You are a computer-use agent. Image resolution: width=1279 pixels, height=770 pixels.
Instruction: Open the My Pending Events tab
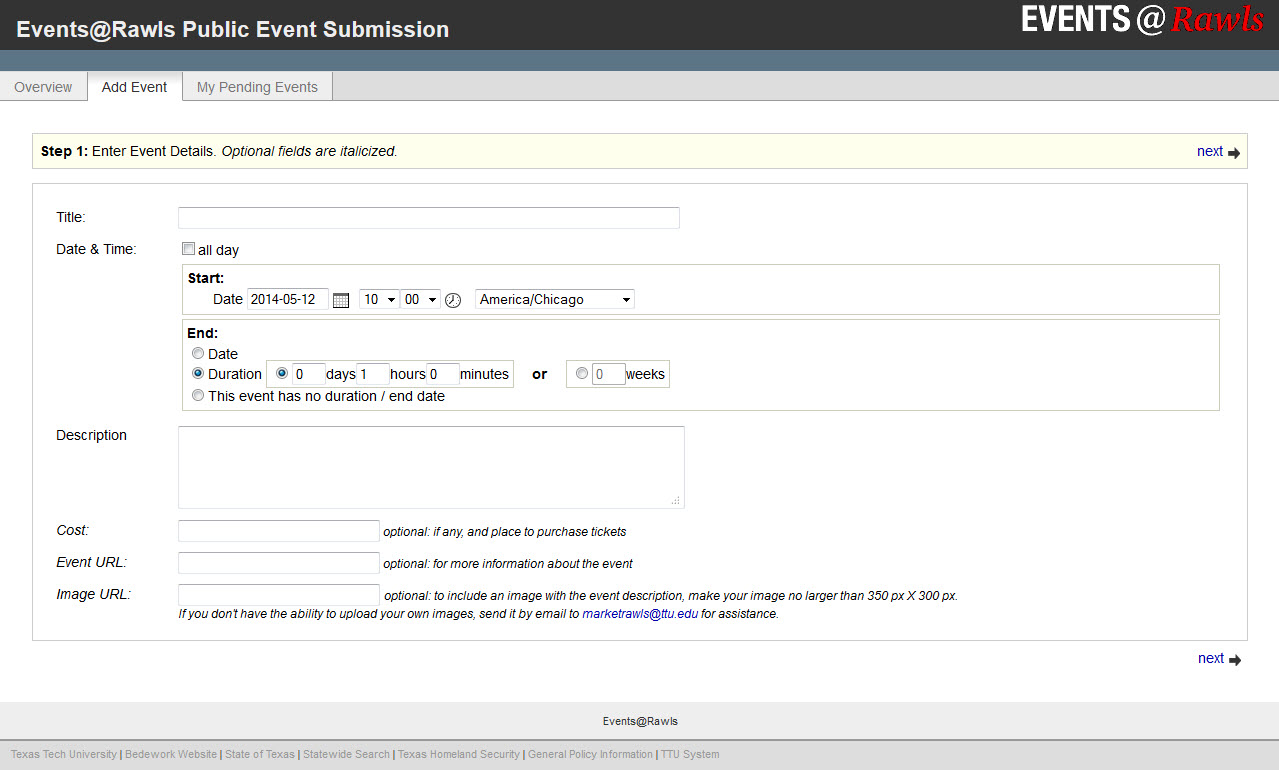click(x=257, y=87)
